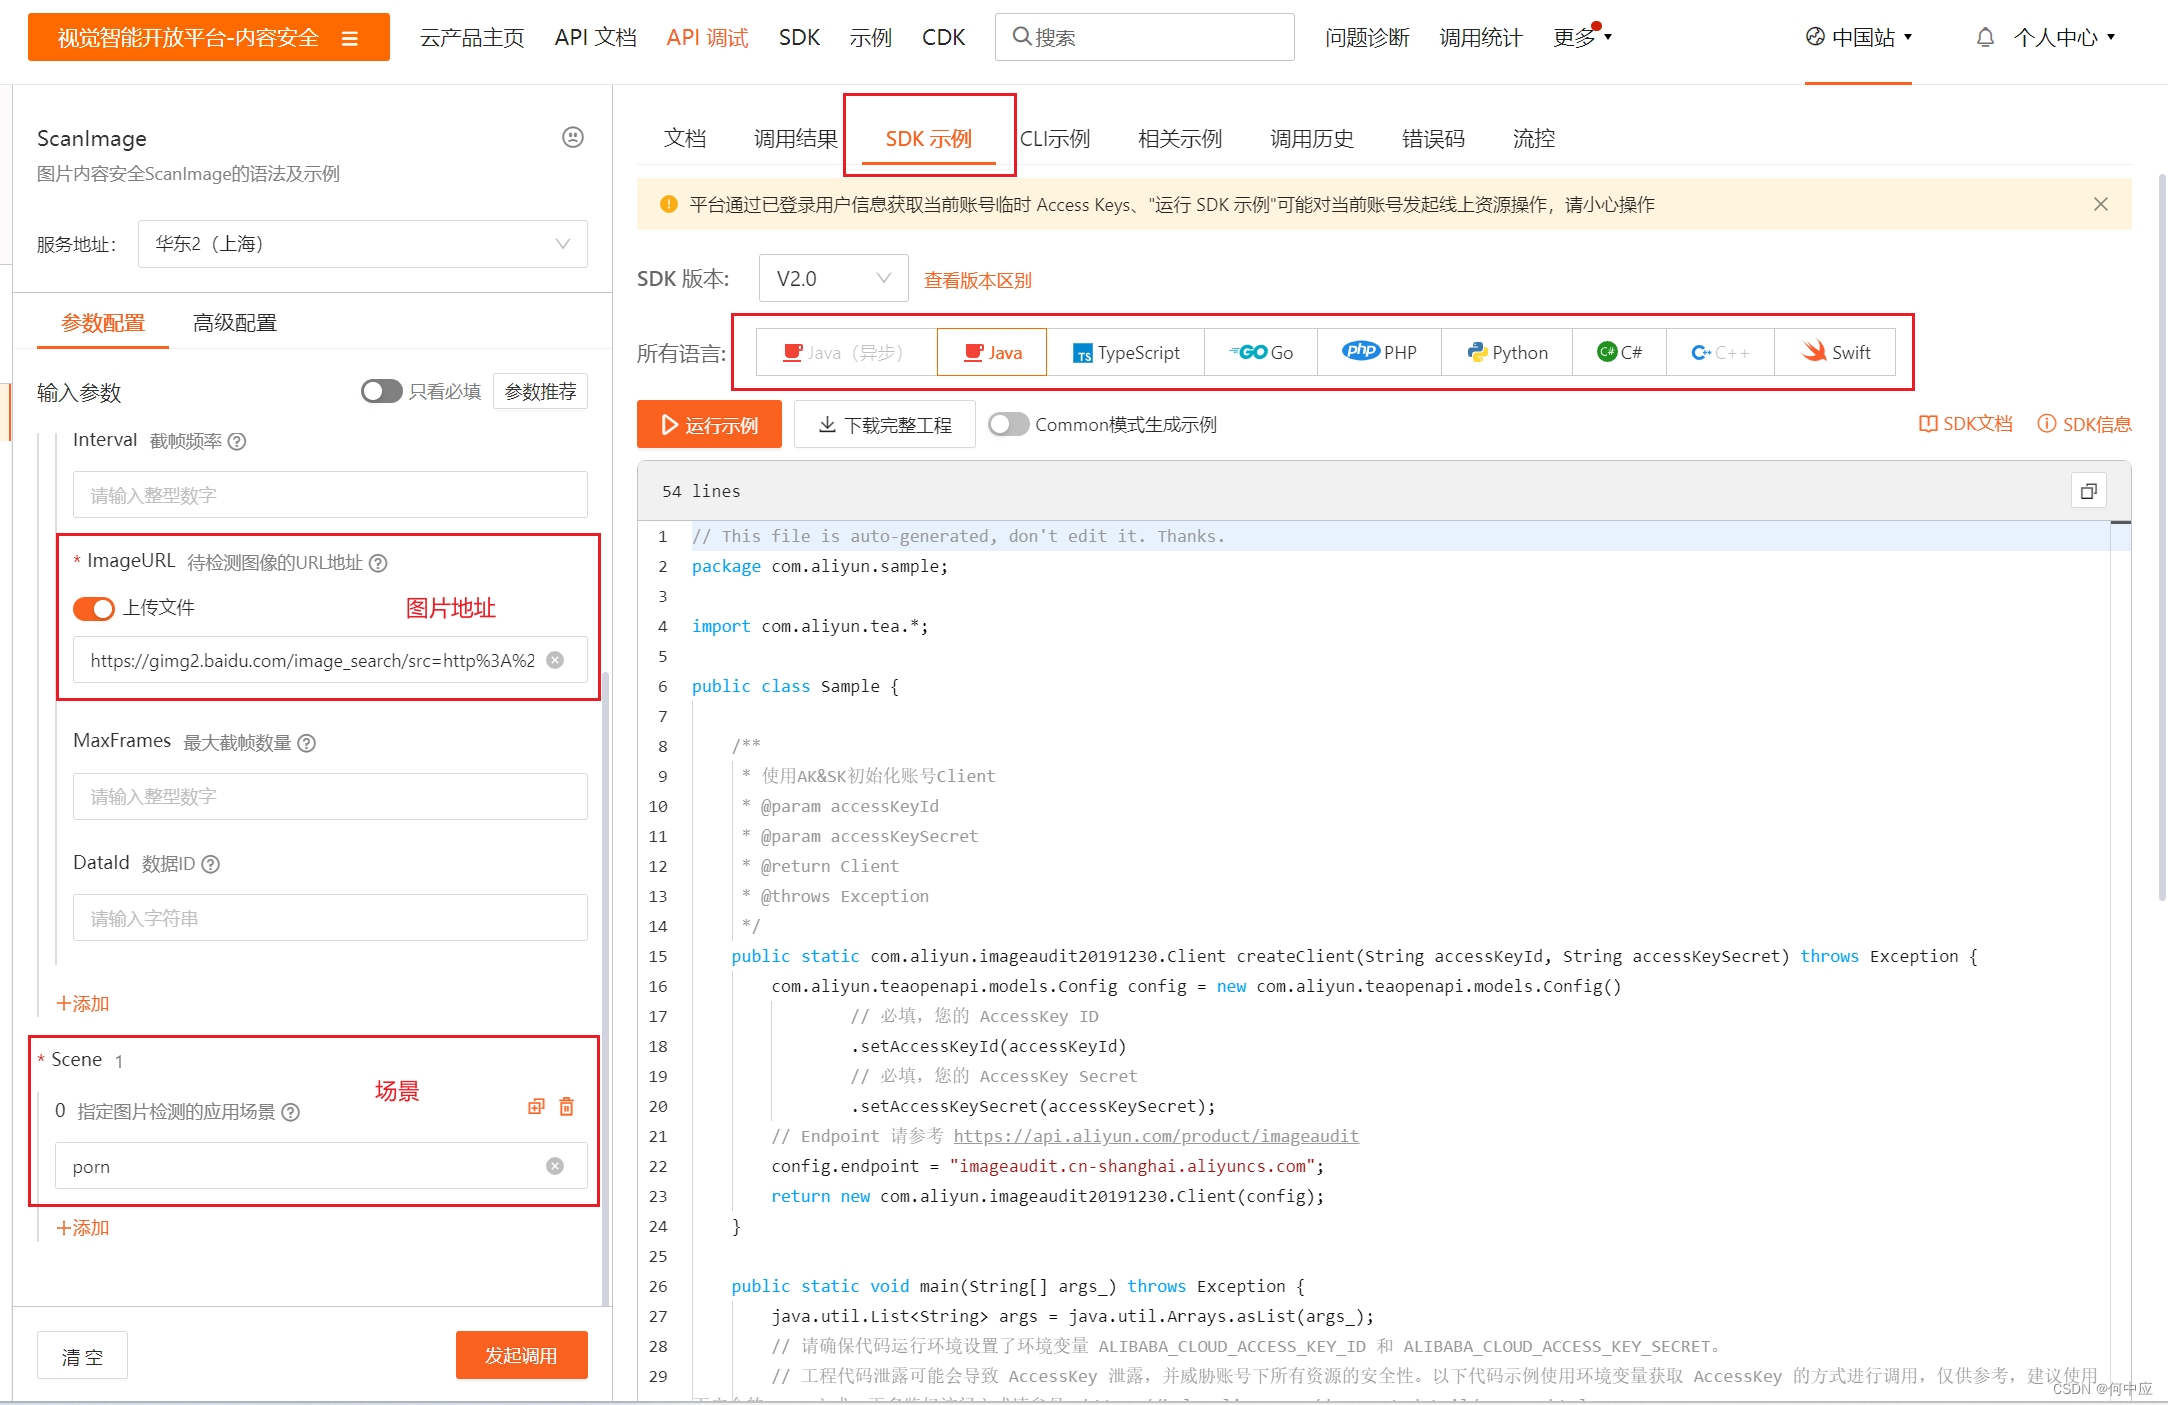Clear the porn scene value with x icon

coord(555,1166)
